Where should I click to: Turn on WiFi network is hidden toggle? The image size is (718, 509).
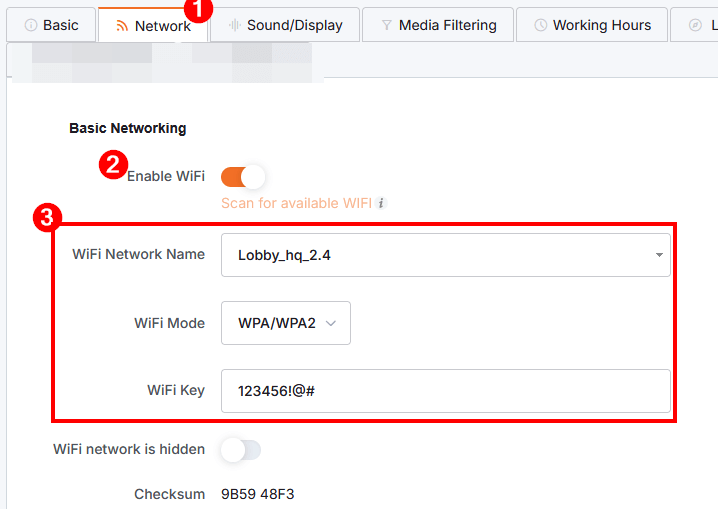(x=241, y=450)
